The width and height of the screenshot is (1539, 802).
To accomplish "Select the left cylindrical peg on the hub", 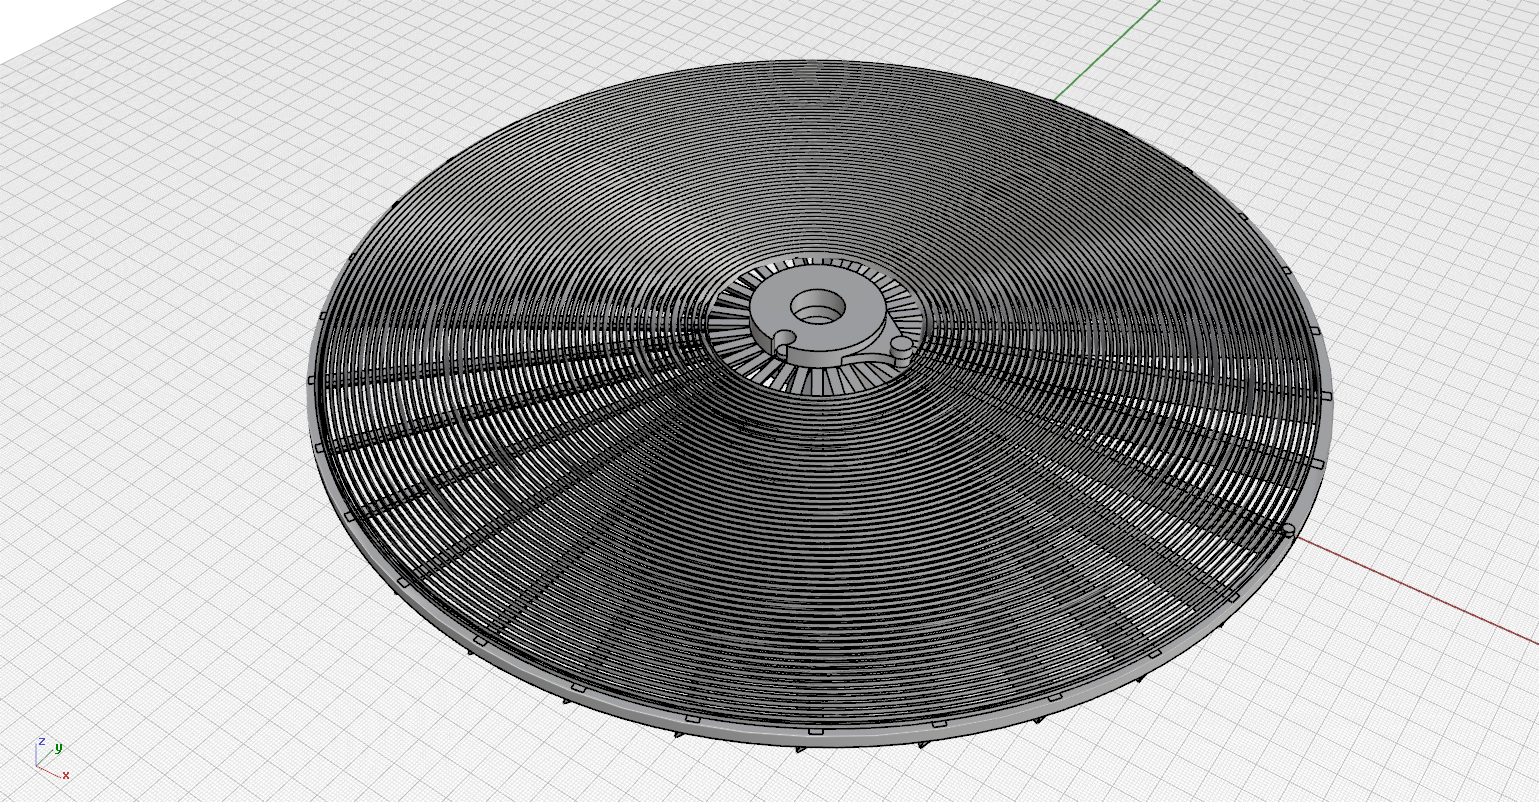I will pyautogui.click(x=785, y=340).
